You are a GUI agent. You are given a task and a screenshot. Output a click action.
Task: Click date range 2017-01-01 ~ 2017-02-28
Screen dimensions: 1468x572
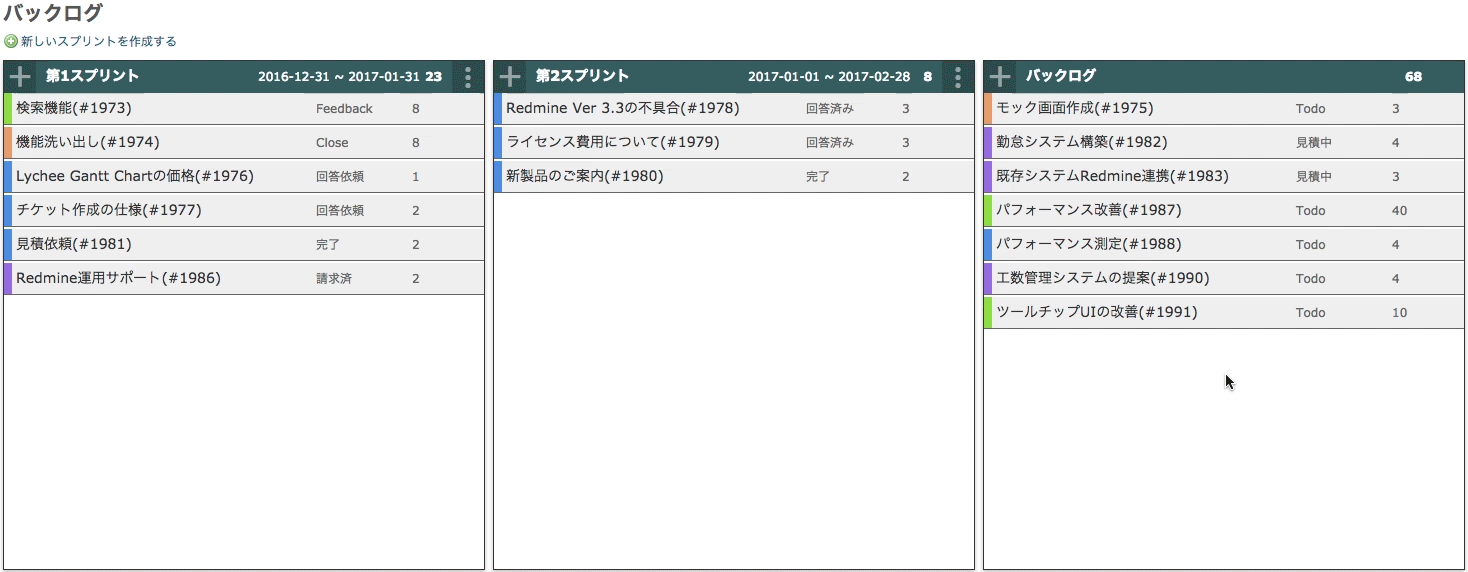[829, 77]
